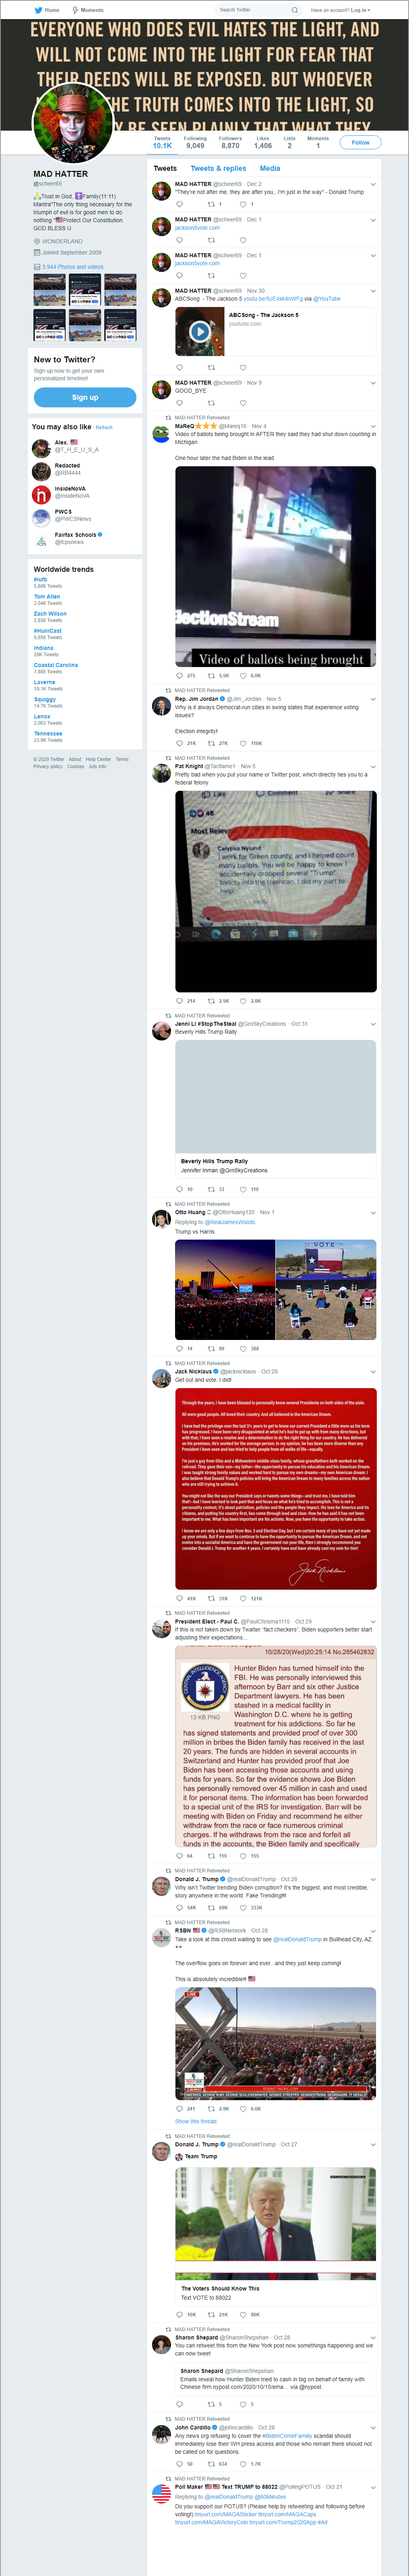Image resolution: width=409 pixels, height=2576 pixels.
Task: Open the Coastal Carolina trend
Action: (x=56, y=665)
